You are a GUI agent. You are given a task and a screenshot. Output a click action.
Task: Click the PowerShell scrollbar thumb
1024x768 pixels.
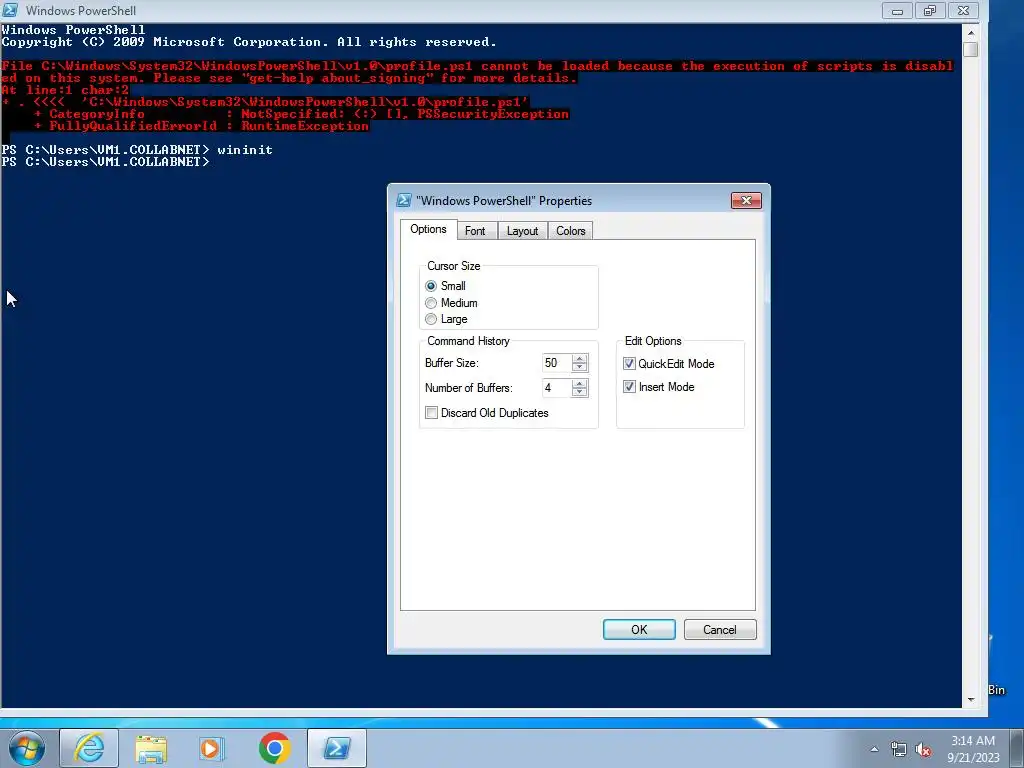point(970,50)
